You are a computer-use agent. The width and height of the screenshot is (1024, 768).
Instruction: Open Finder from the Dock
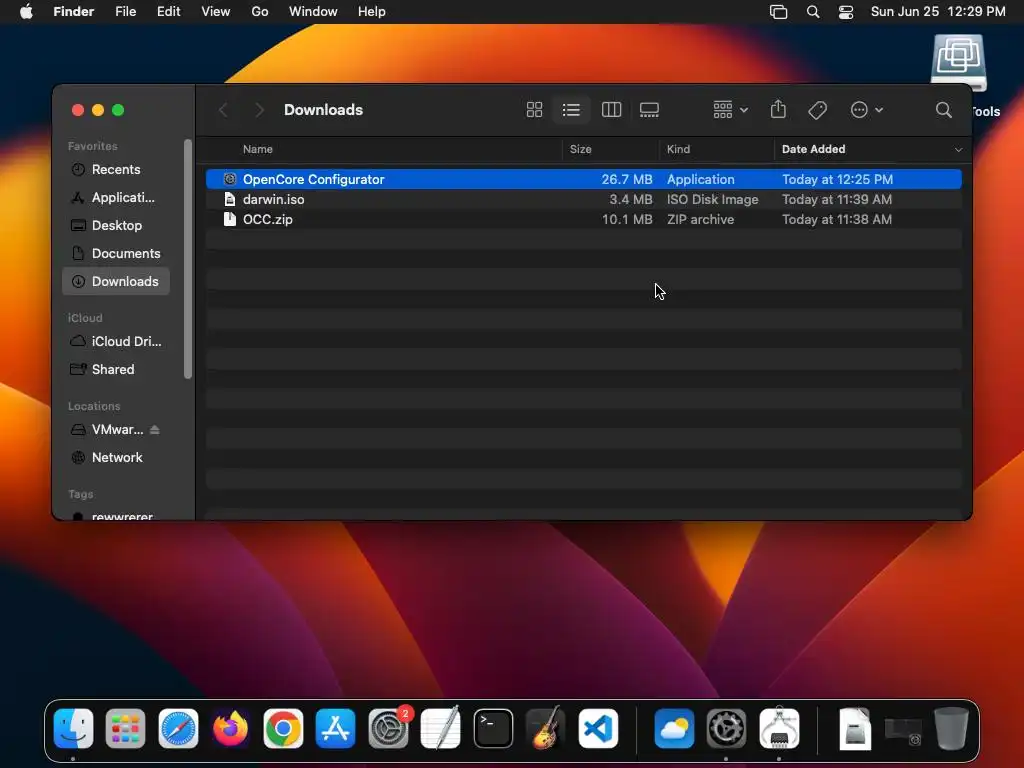tap(73, 728)
